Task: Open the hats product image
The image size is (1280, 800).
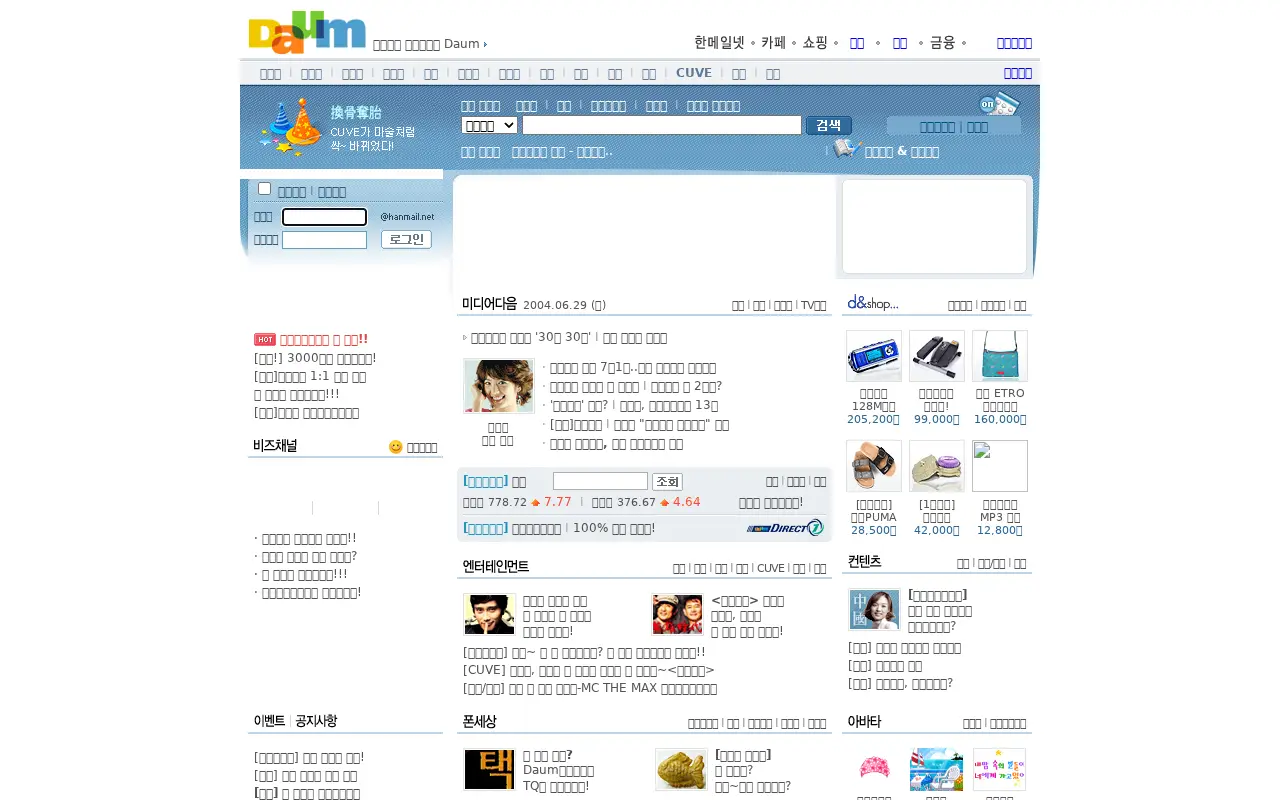Action: 937,466
